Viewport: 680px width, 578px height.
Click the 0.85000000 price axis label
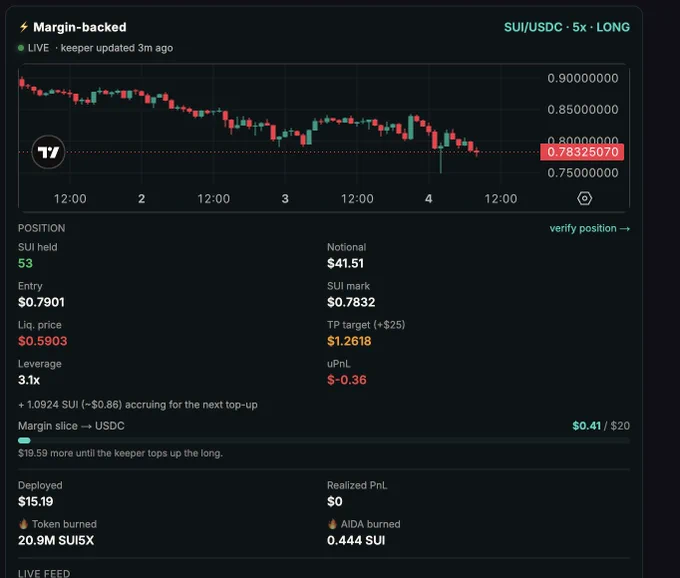[x=582, y=109]
